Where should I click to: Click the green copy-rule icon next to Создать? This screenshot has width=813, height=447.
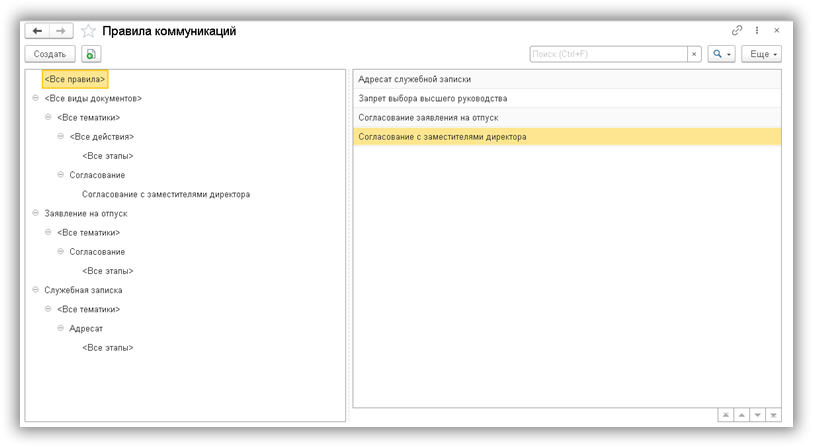91,54
